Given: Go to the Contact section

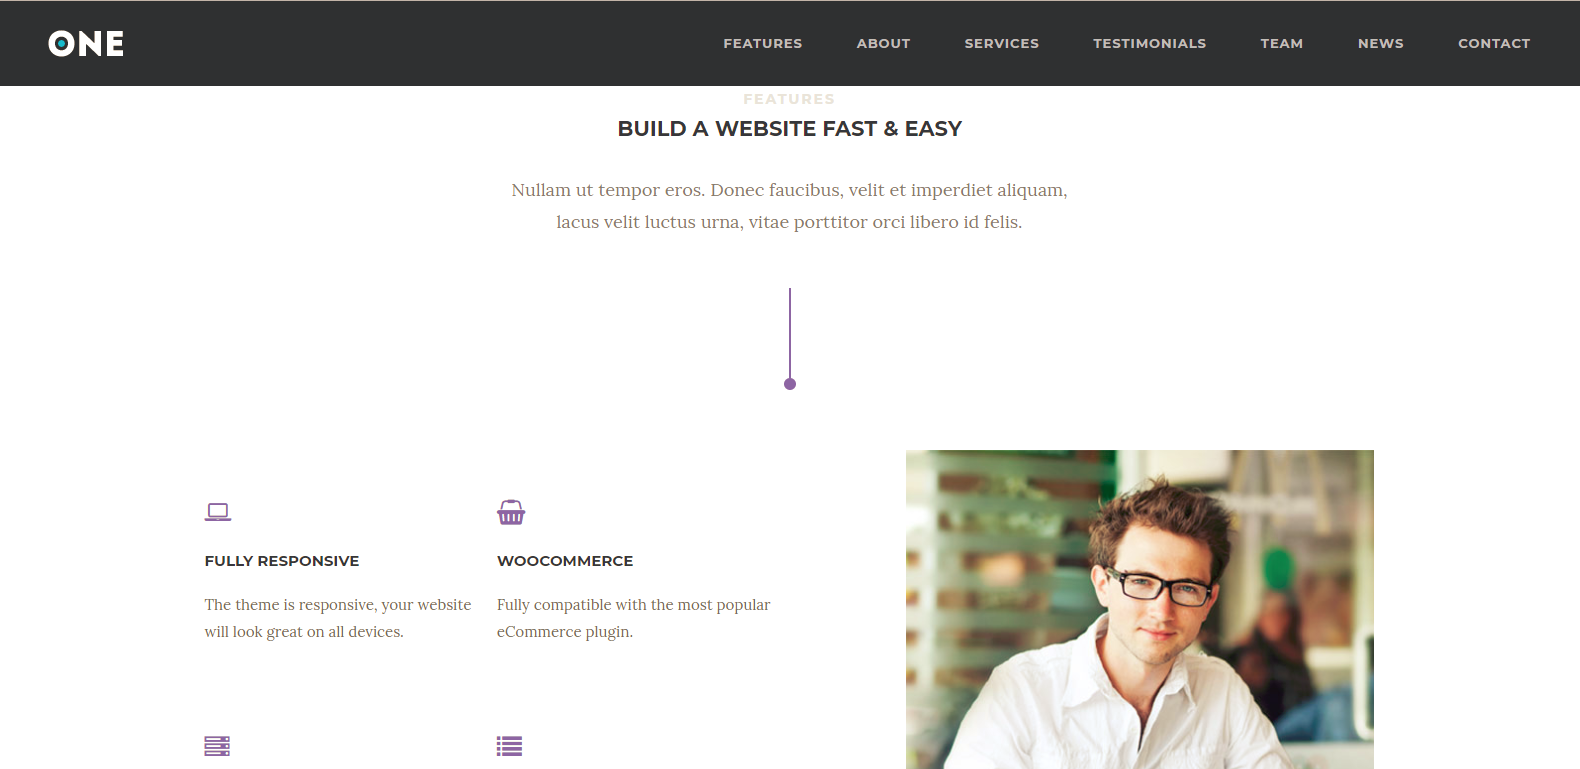Looking at the screenshot, I should (x=1494, y=43).
